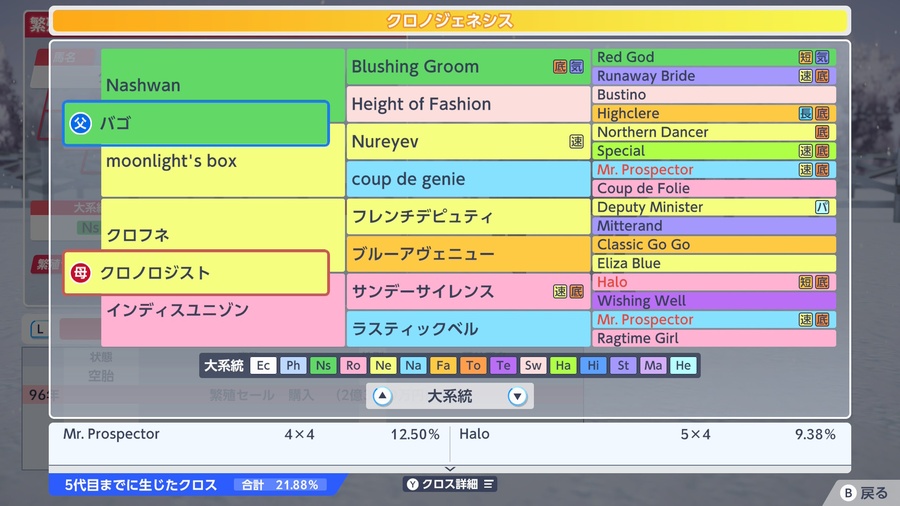900x506 pixels.
Task: Select the St lineage color swatch
Action: pyautogui.click(x=623, y=365)
